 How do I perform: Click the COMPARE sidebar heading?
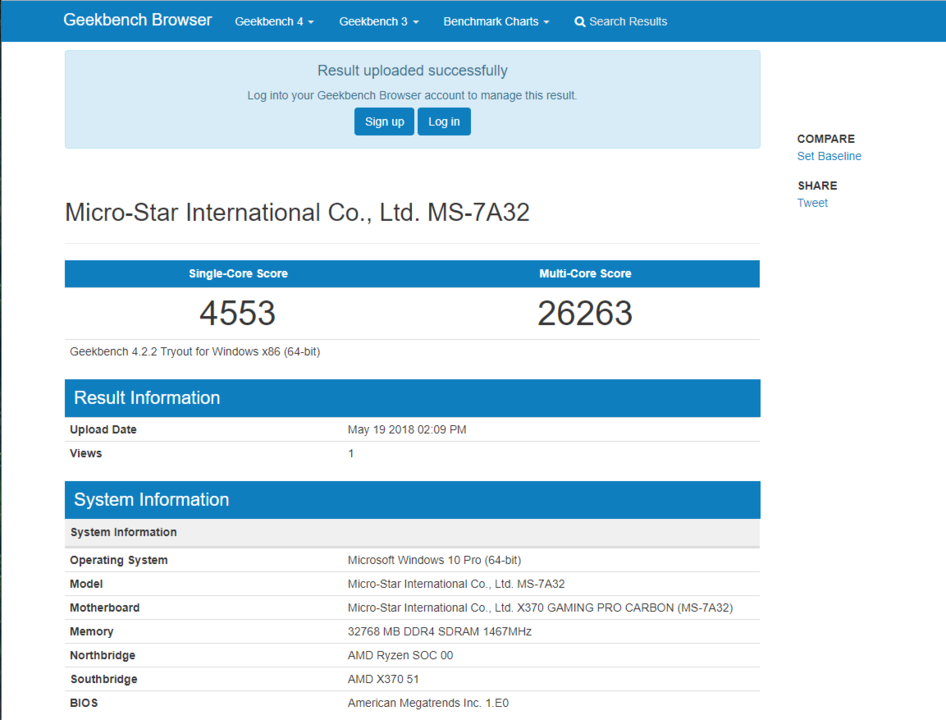pyautogui.click(x=826, y=139)
